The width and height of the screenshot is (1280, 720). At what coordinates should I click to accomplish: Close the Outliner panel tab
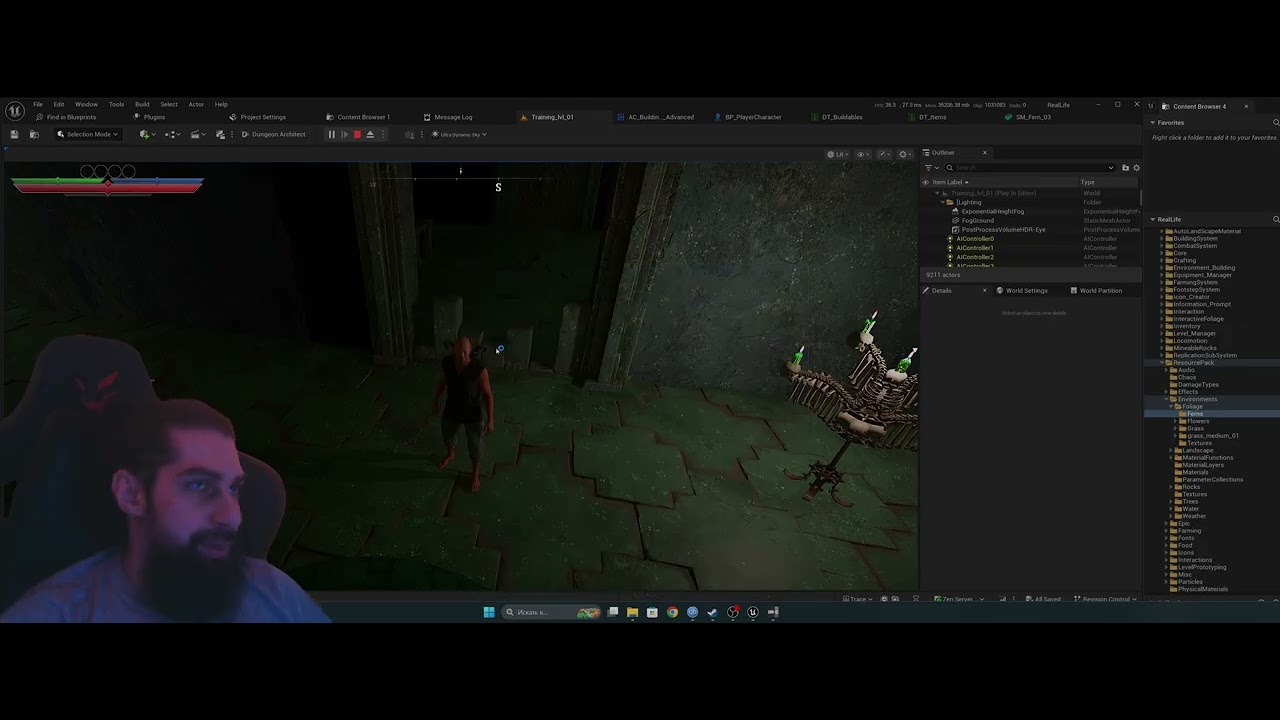coord(984,153)
